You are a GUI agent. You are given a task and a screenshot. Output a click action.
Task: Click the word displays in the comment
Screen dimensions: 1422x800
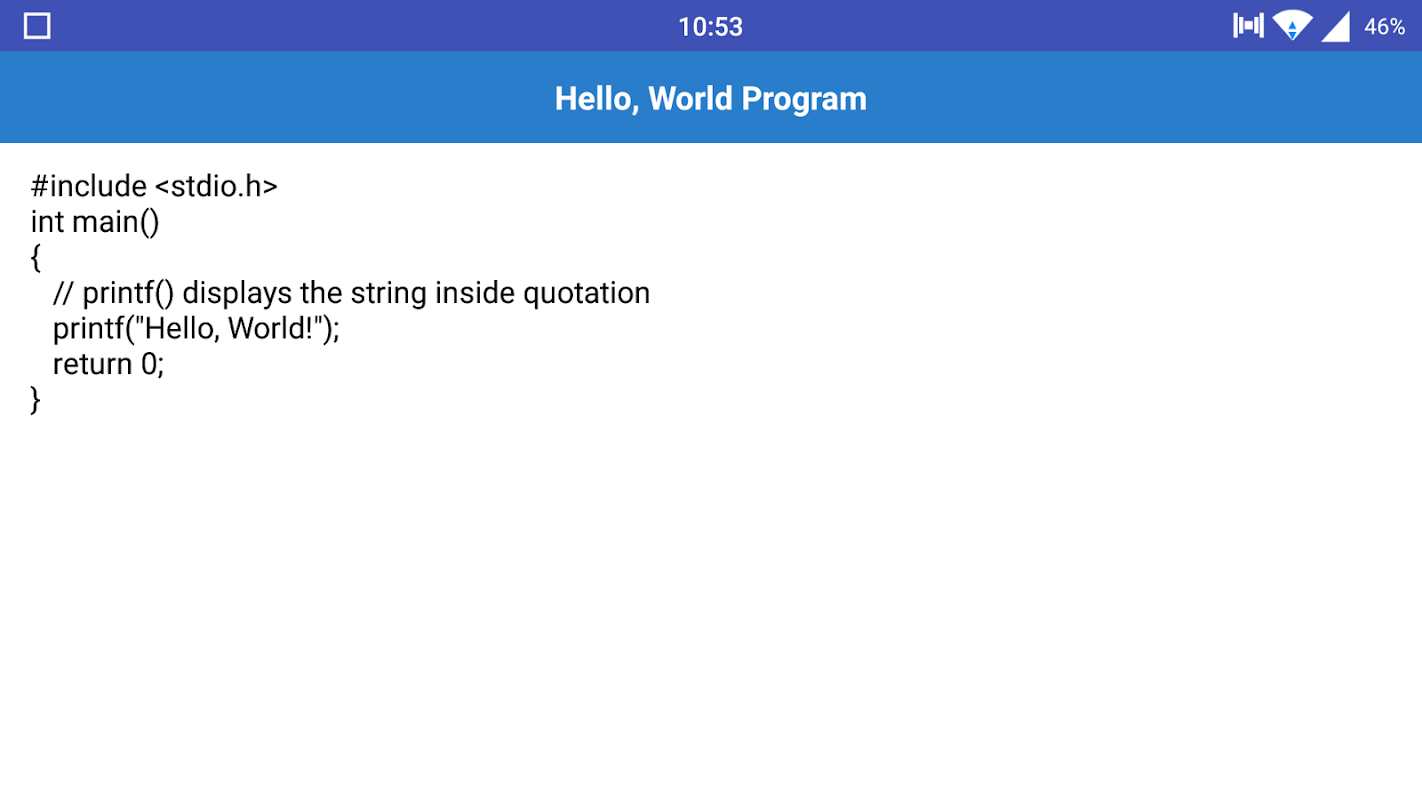[x=237, y=293]
